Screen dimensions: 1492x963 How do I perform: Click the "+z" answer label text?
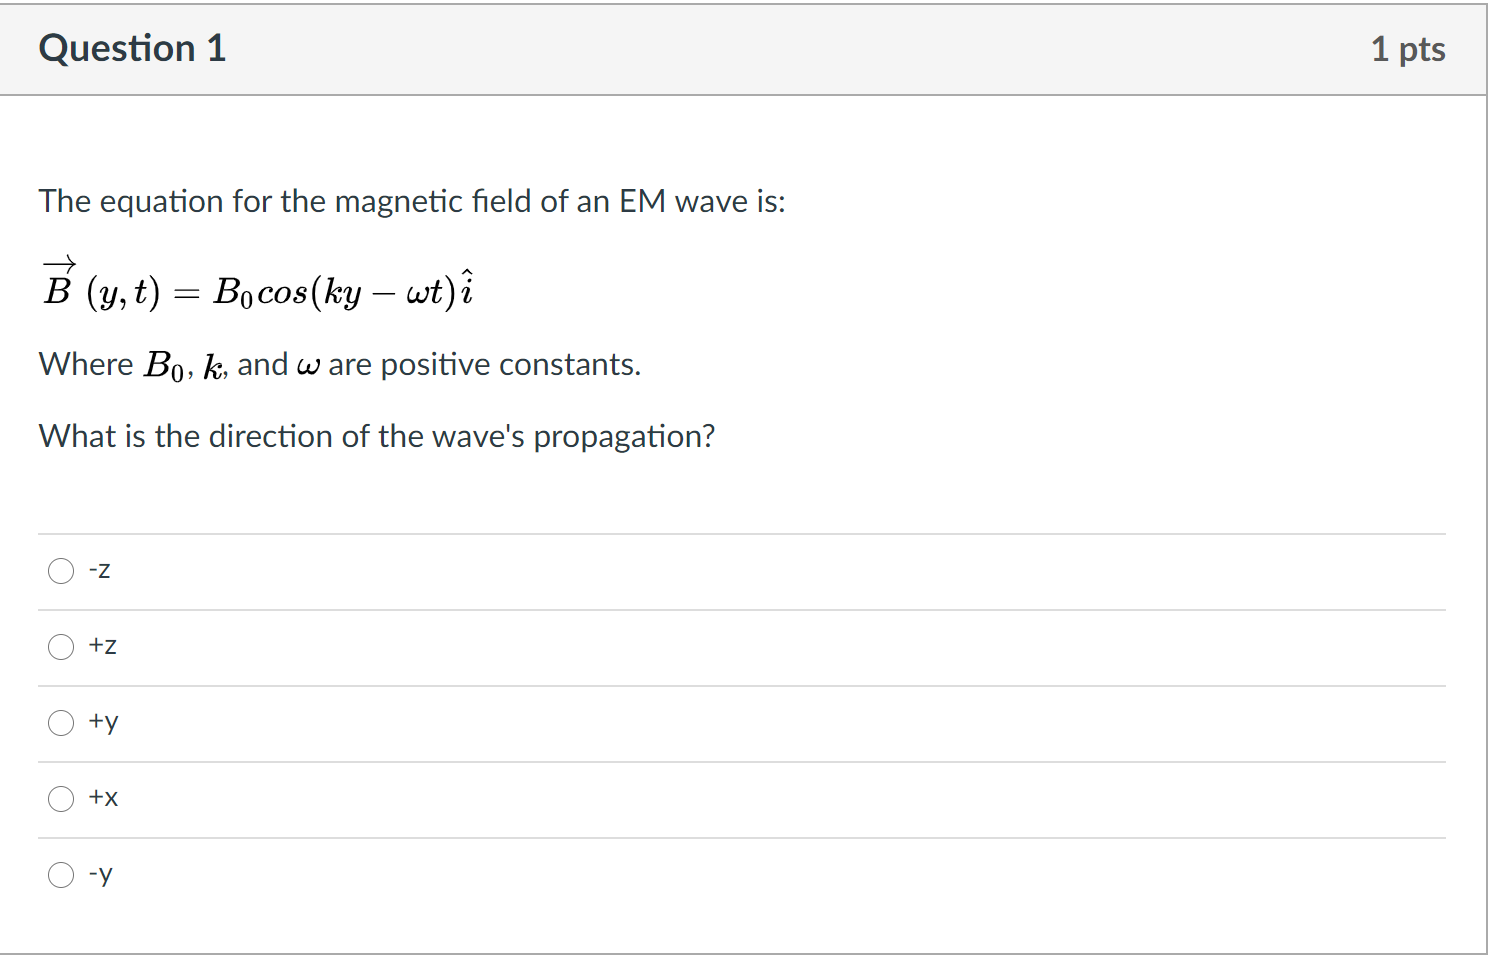(103, 646)
